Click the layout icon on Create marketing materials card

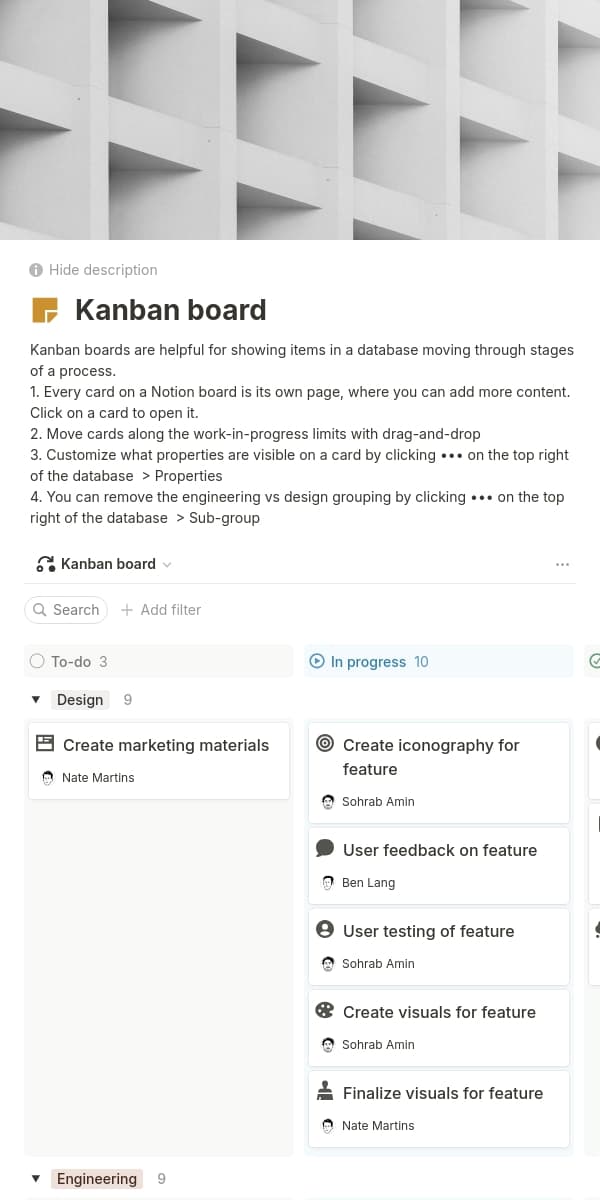pyautogui.click(x=44, y=743)
